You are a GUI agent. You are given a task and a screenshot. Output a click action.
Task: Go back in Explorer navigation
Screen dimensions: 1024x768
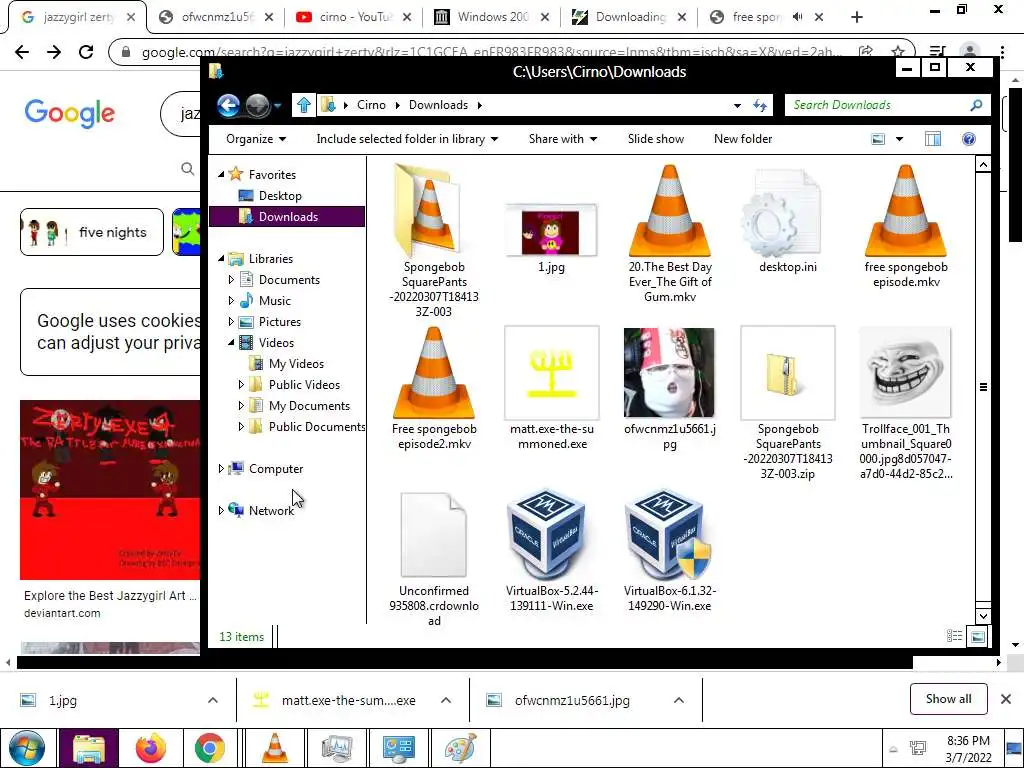click(228, 104)
